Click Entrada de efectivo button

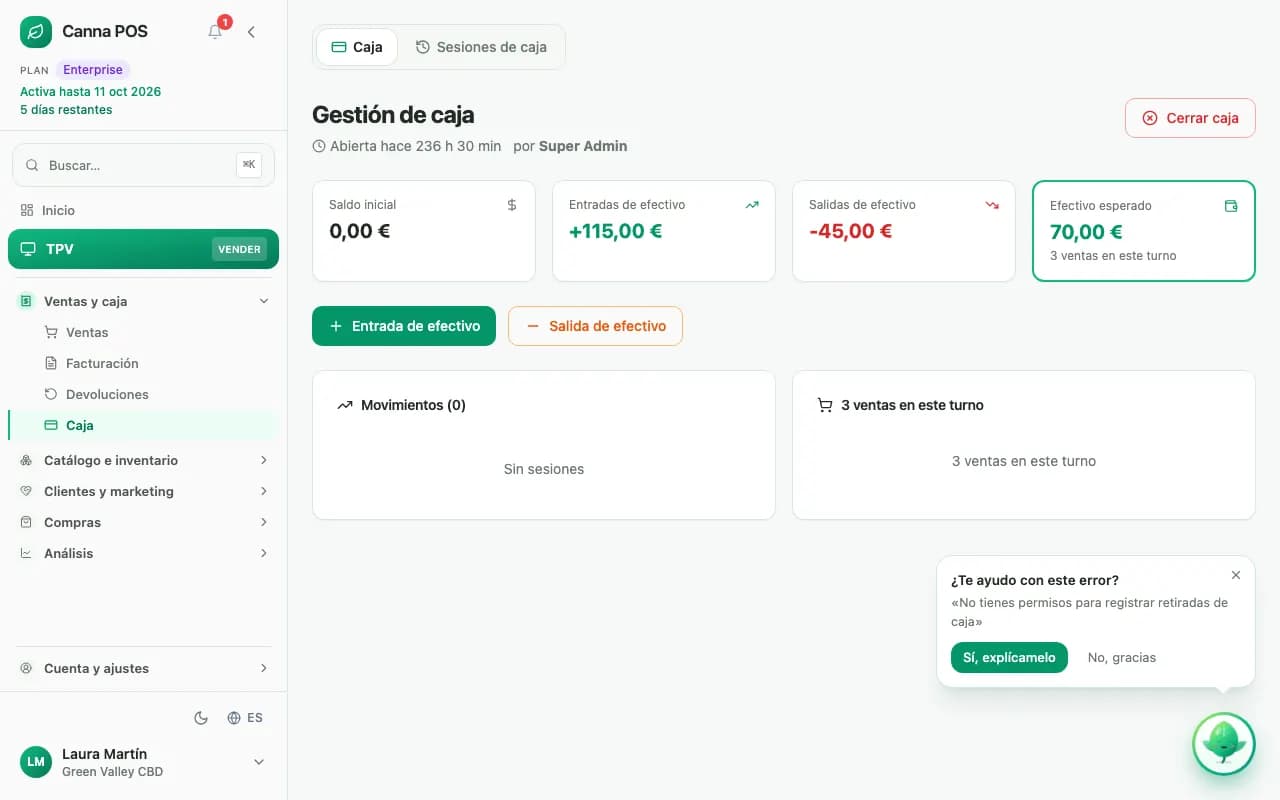[404, 326]
